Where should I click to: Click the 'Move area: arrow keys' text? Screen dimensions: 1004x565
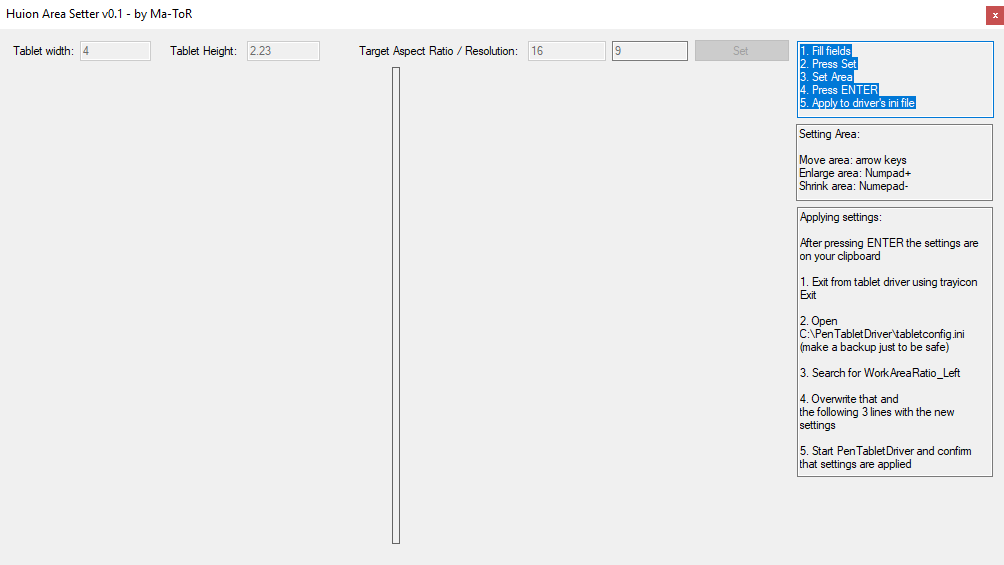click(853, 160)
